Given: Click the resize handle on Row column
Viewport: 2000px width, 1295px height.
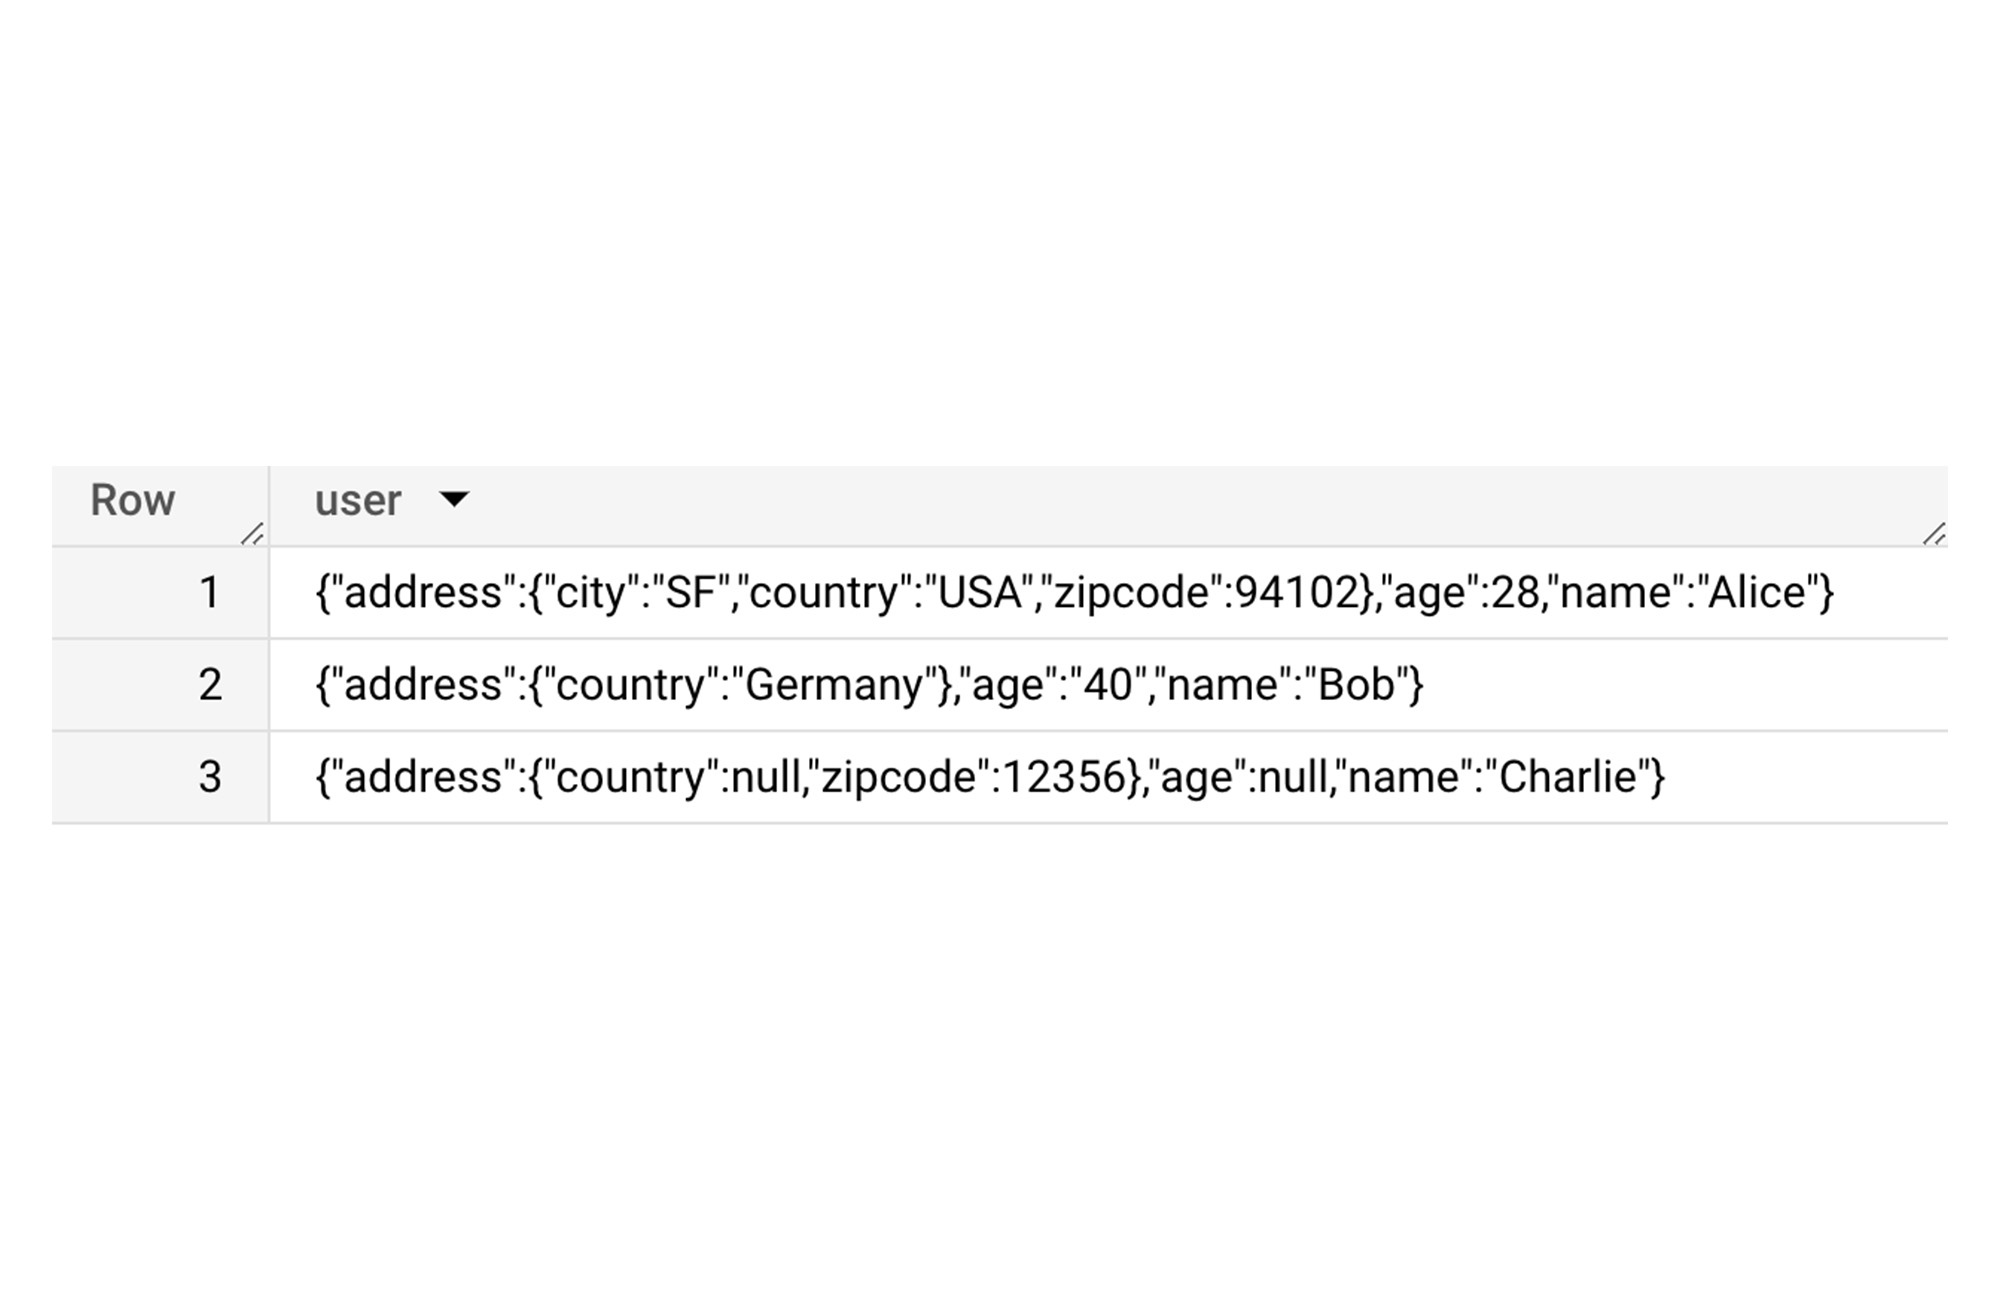Looking at the screenshot, I should click(249, 532).
